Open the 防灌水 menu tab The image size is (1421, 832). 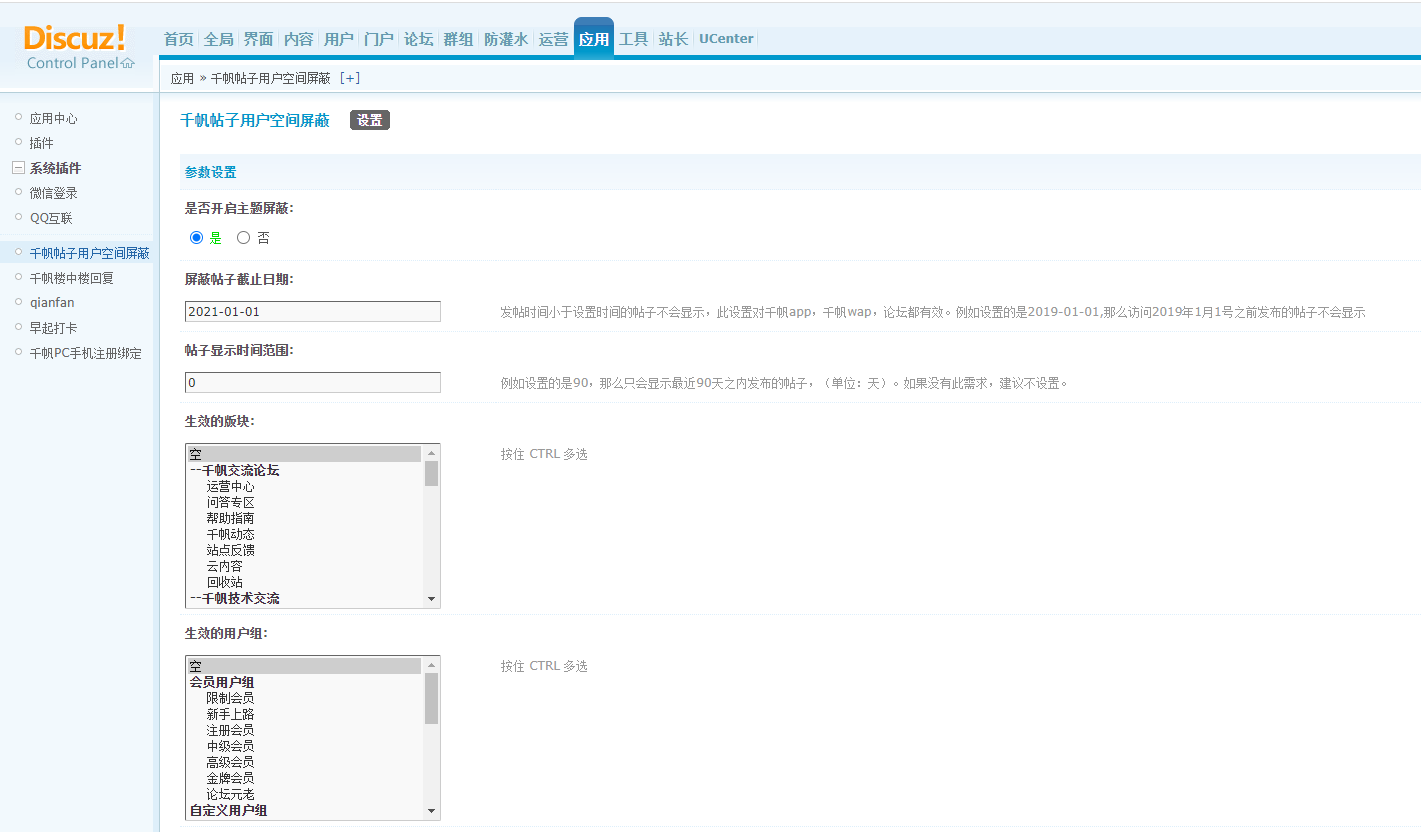point(506,39)
